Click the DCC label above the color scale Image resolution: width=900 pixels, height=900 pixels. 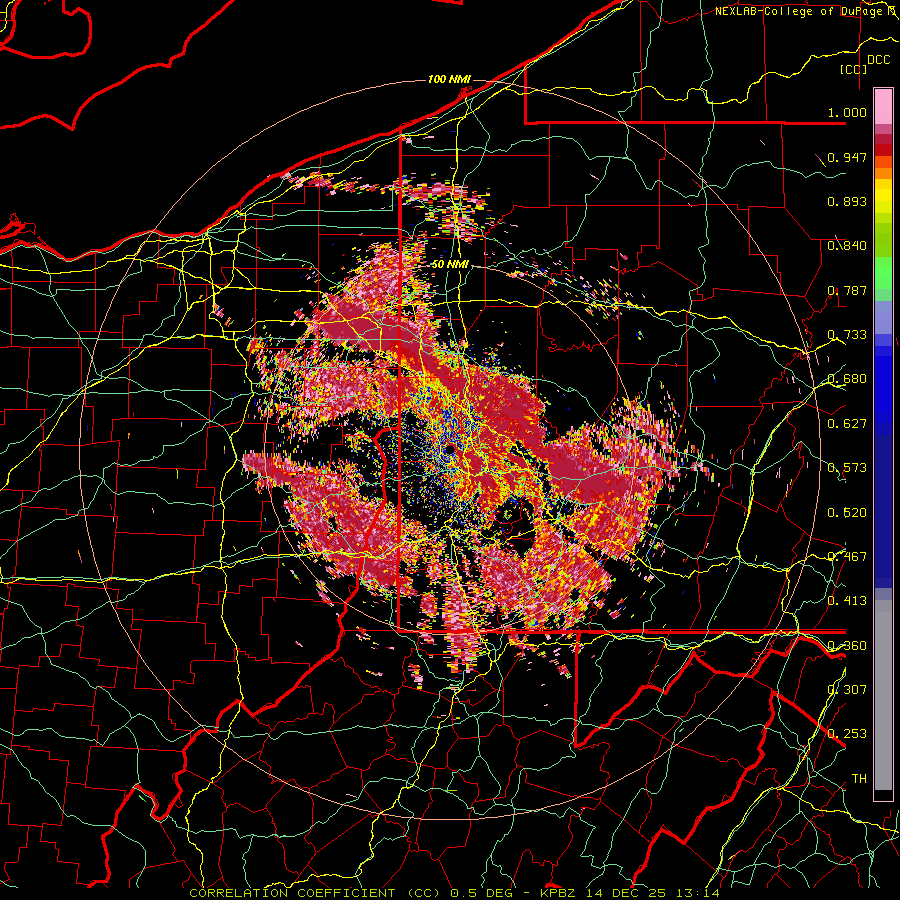pyautogui.click(x=878, y=60)
